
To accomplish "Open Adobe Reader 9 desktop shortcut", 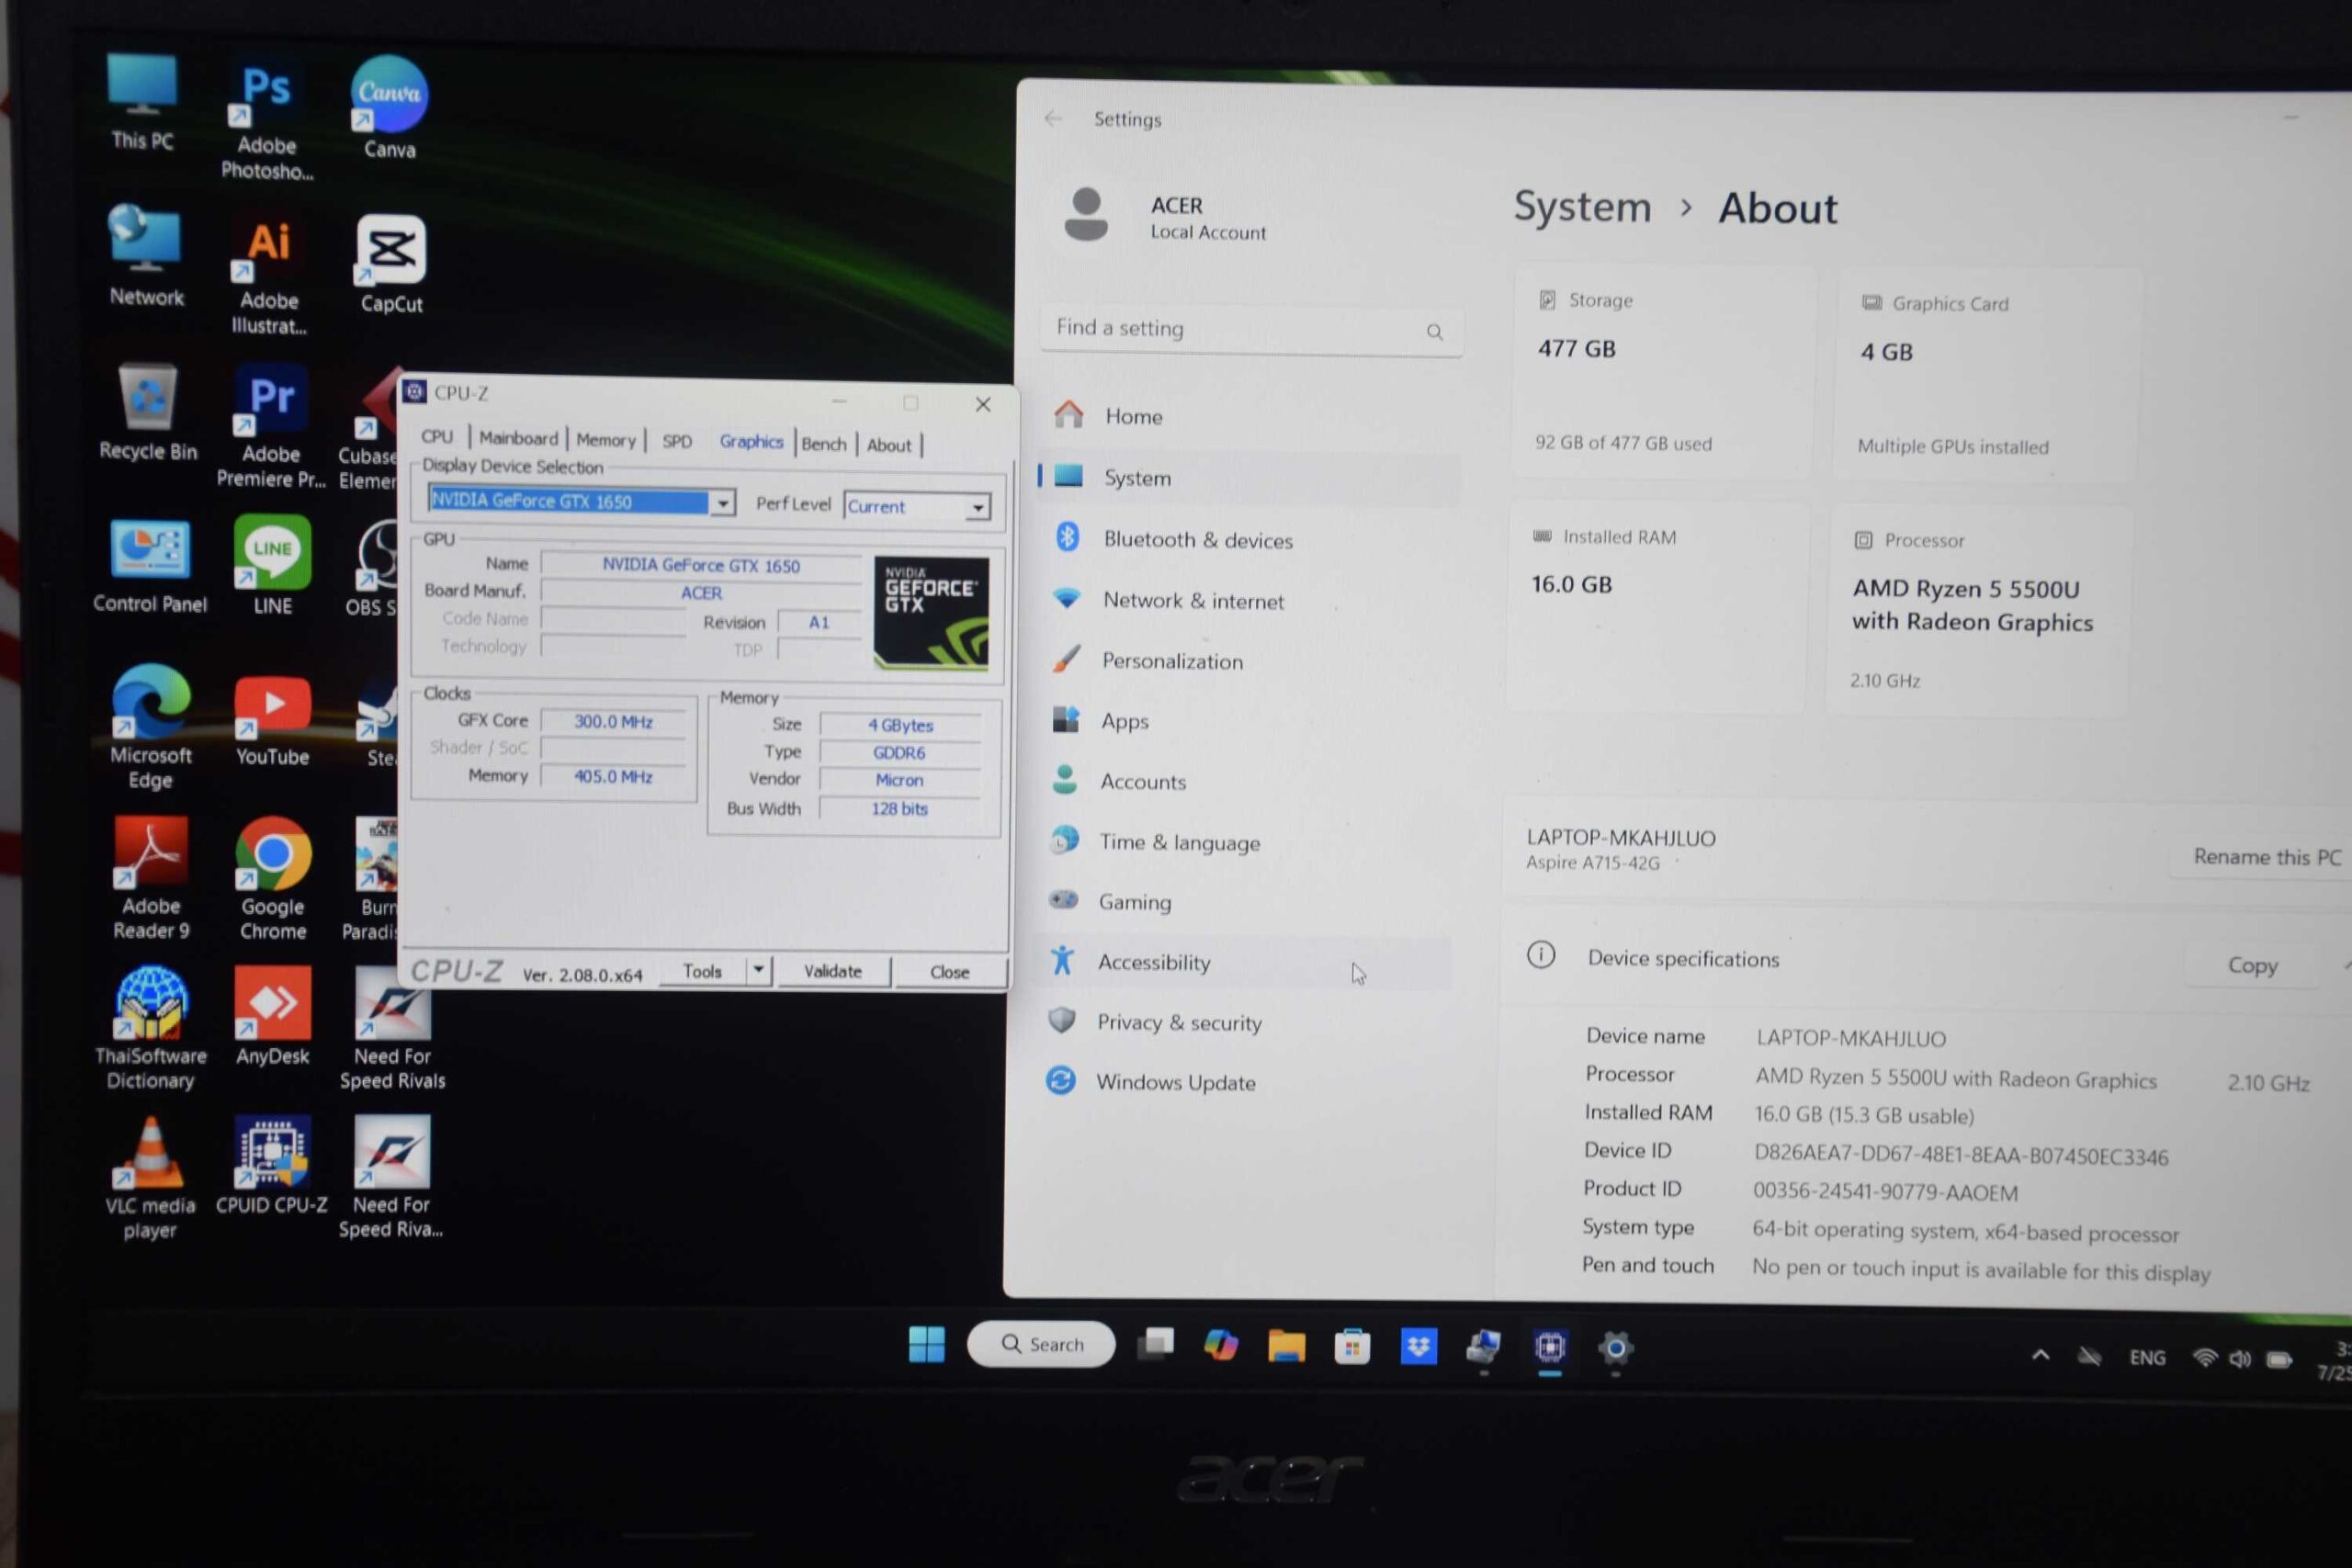I will pyautogui.click(x=150, y=878).
